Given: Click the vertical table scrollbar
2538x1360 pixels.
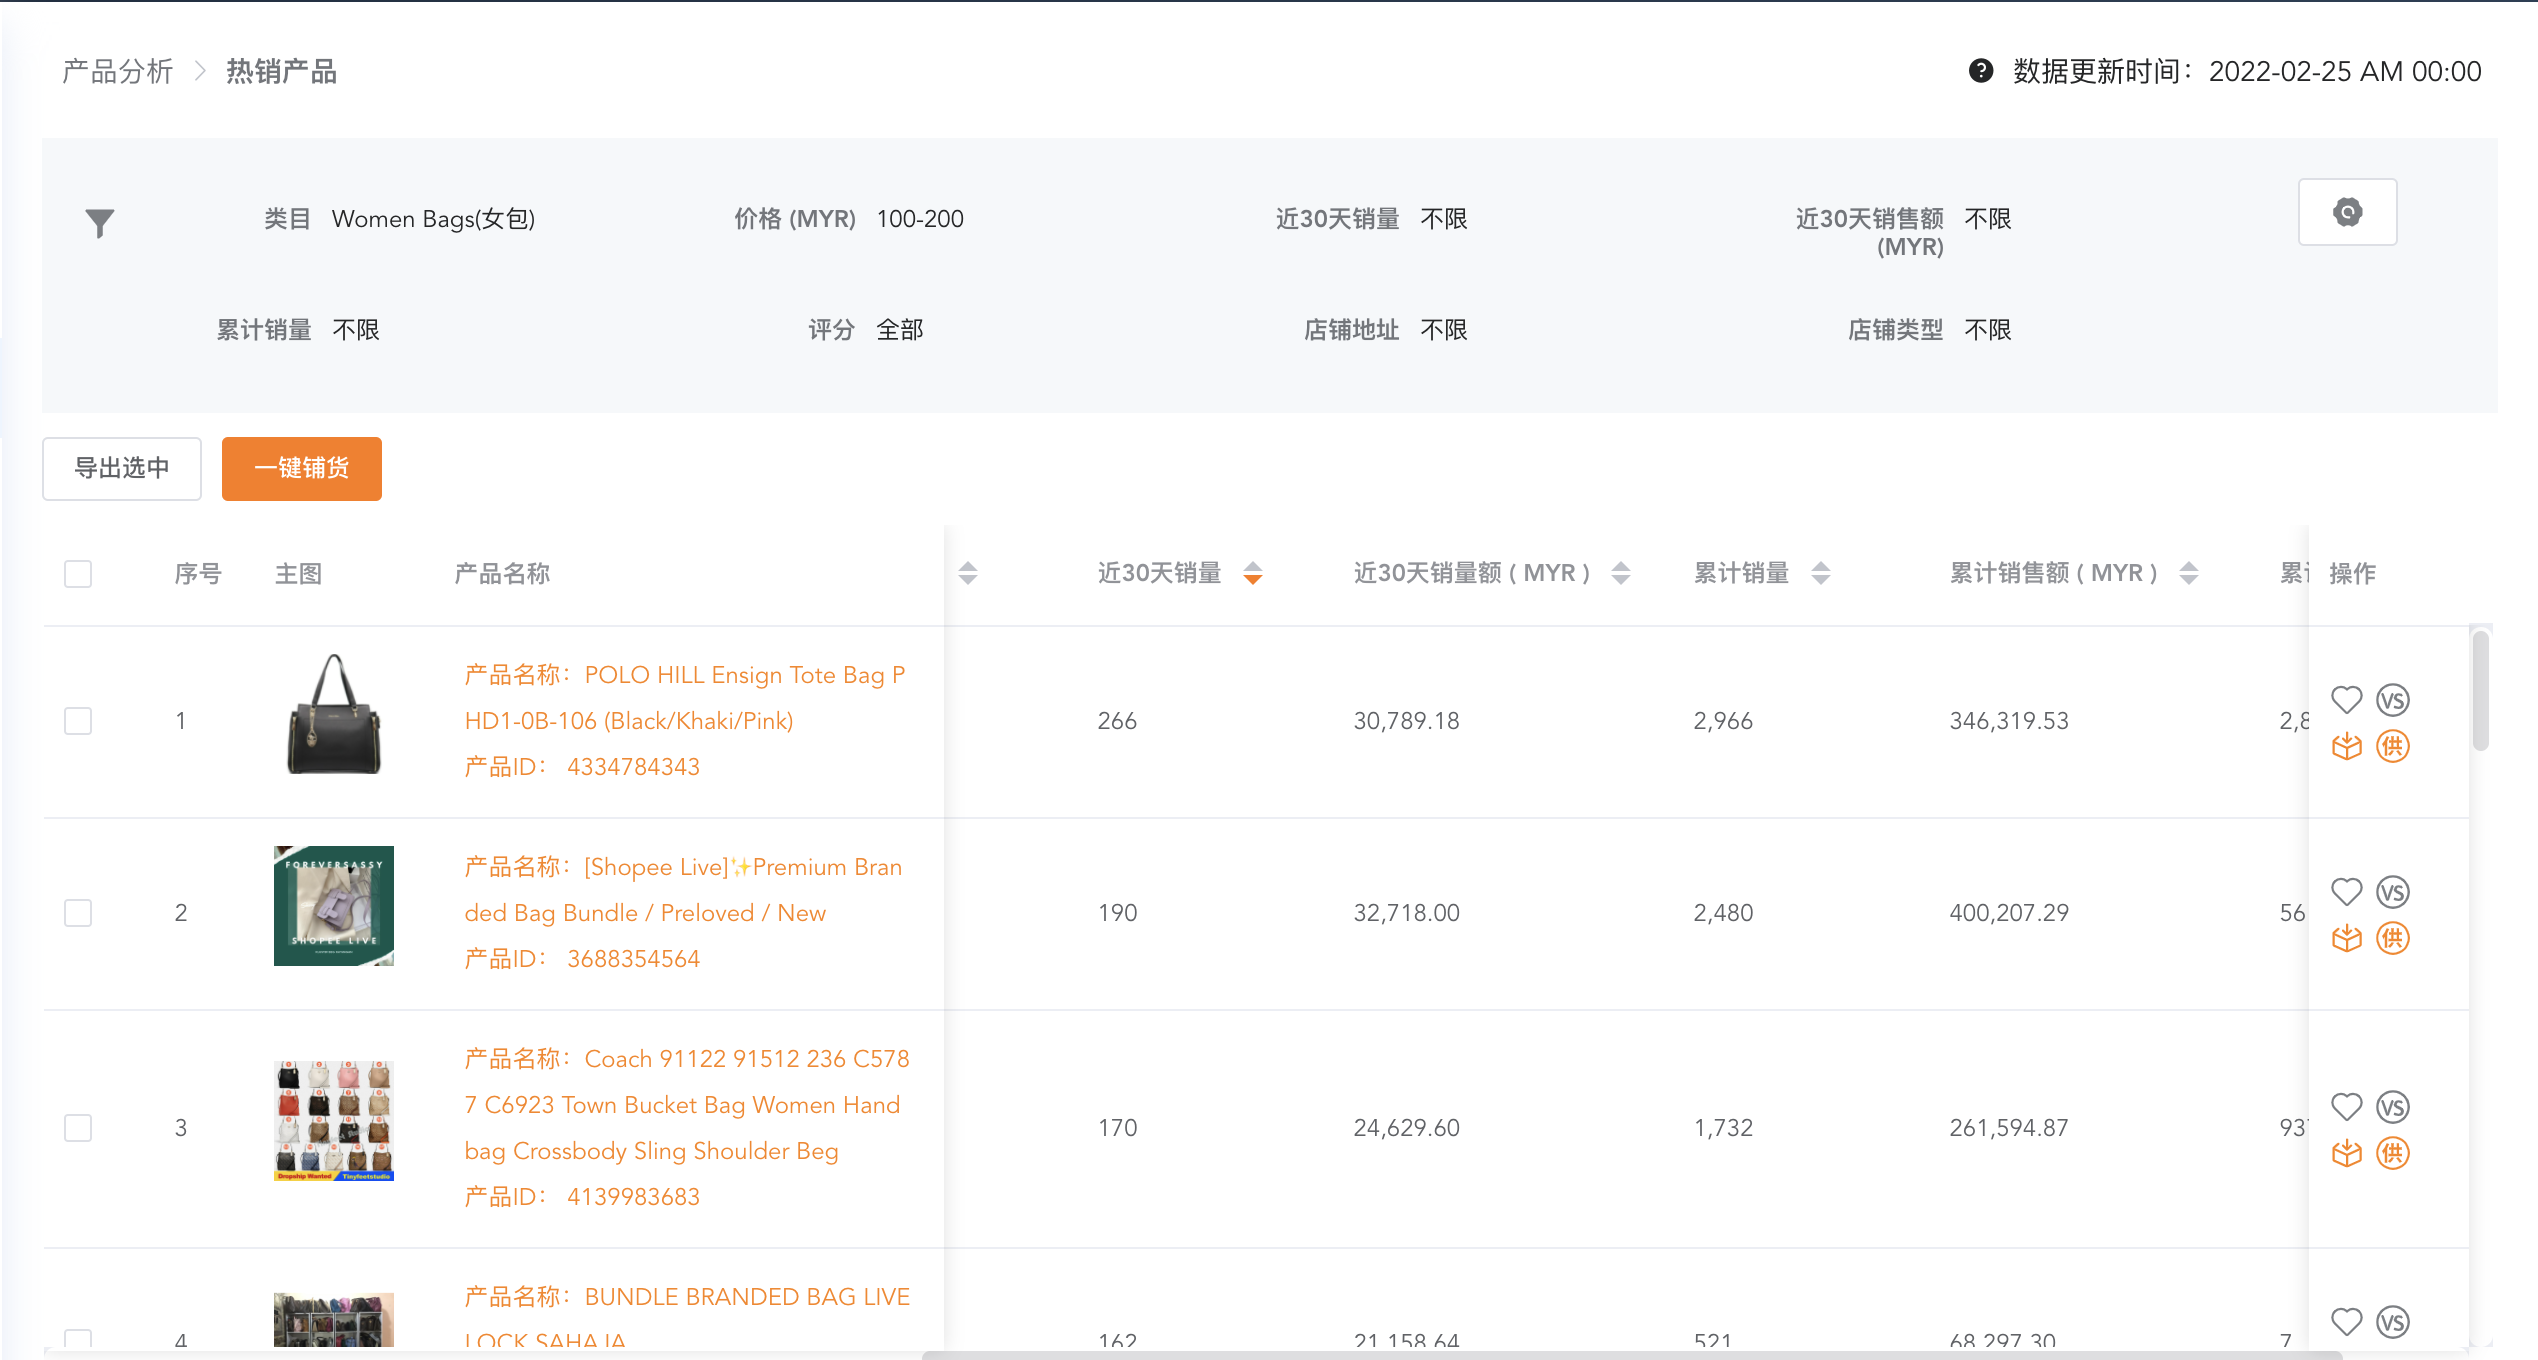Looking at the screenshot, I should tap(2481, 690).
